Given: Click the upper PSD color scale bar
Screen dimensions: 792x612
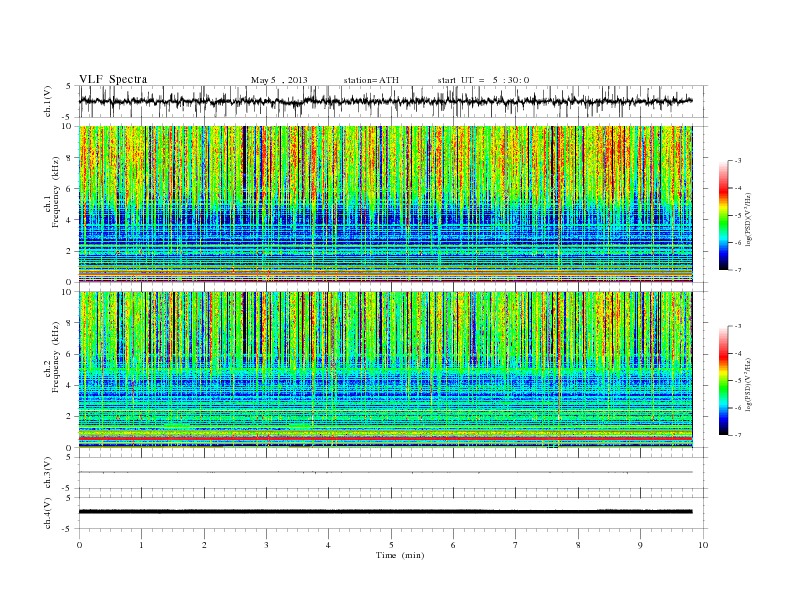Looking at the screenshot, I should pos(723,215).
